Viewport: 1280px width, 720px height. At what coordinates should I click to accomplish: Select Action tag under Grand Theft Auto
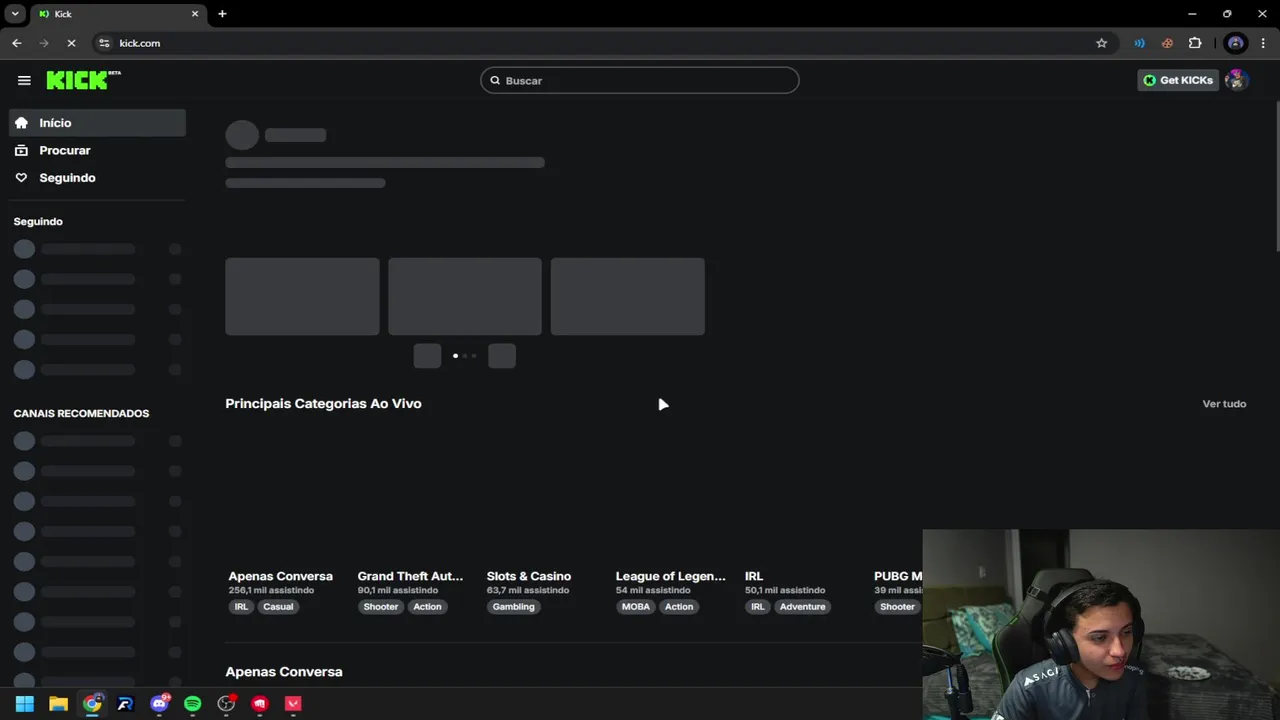coord(427,607)
